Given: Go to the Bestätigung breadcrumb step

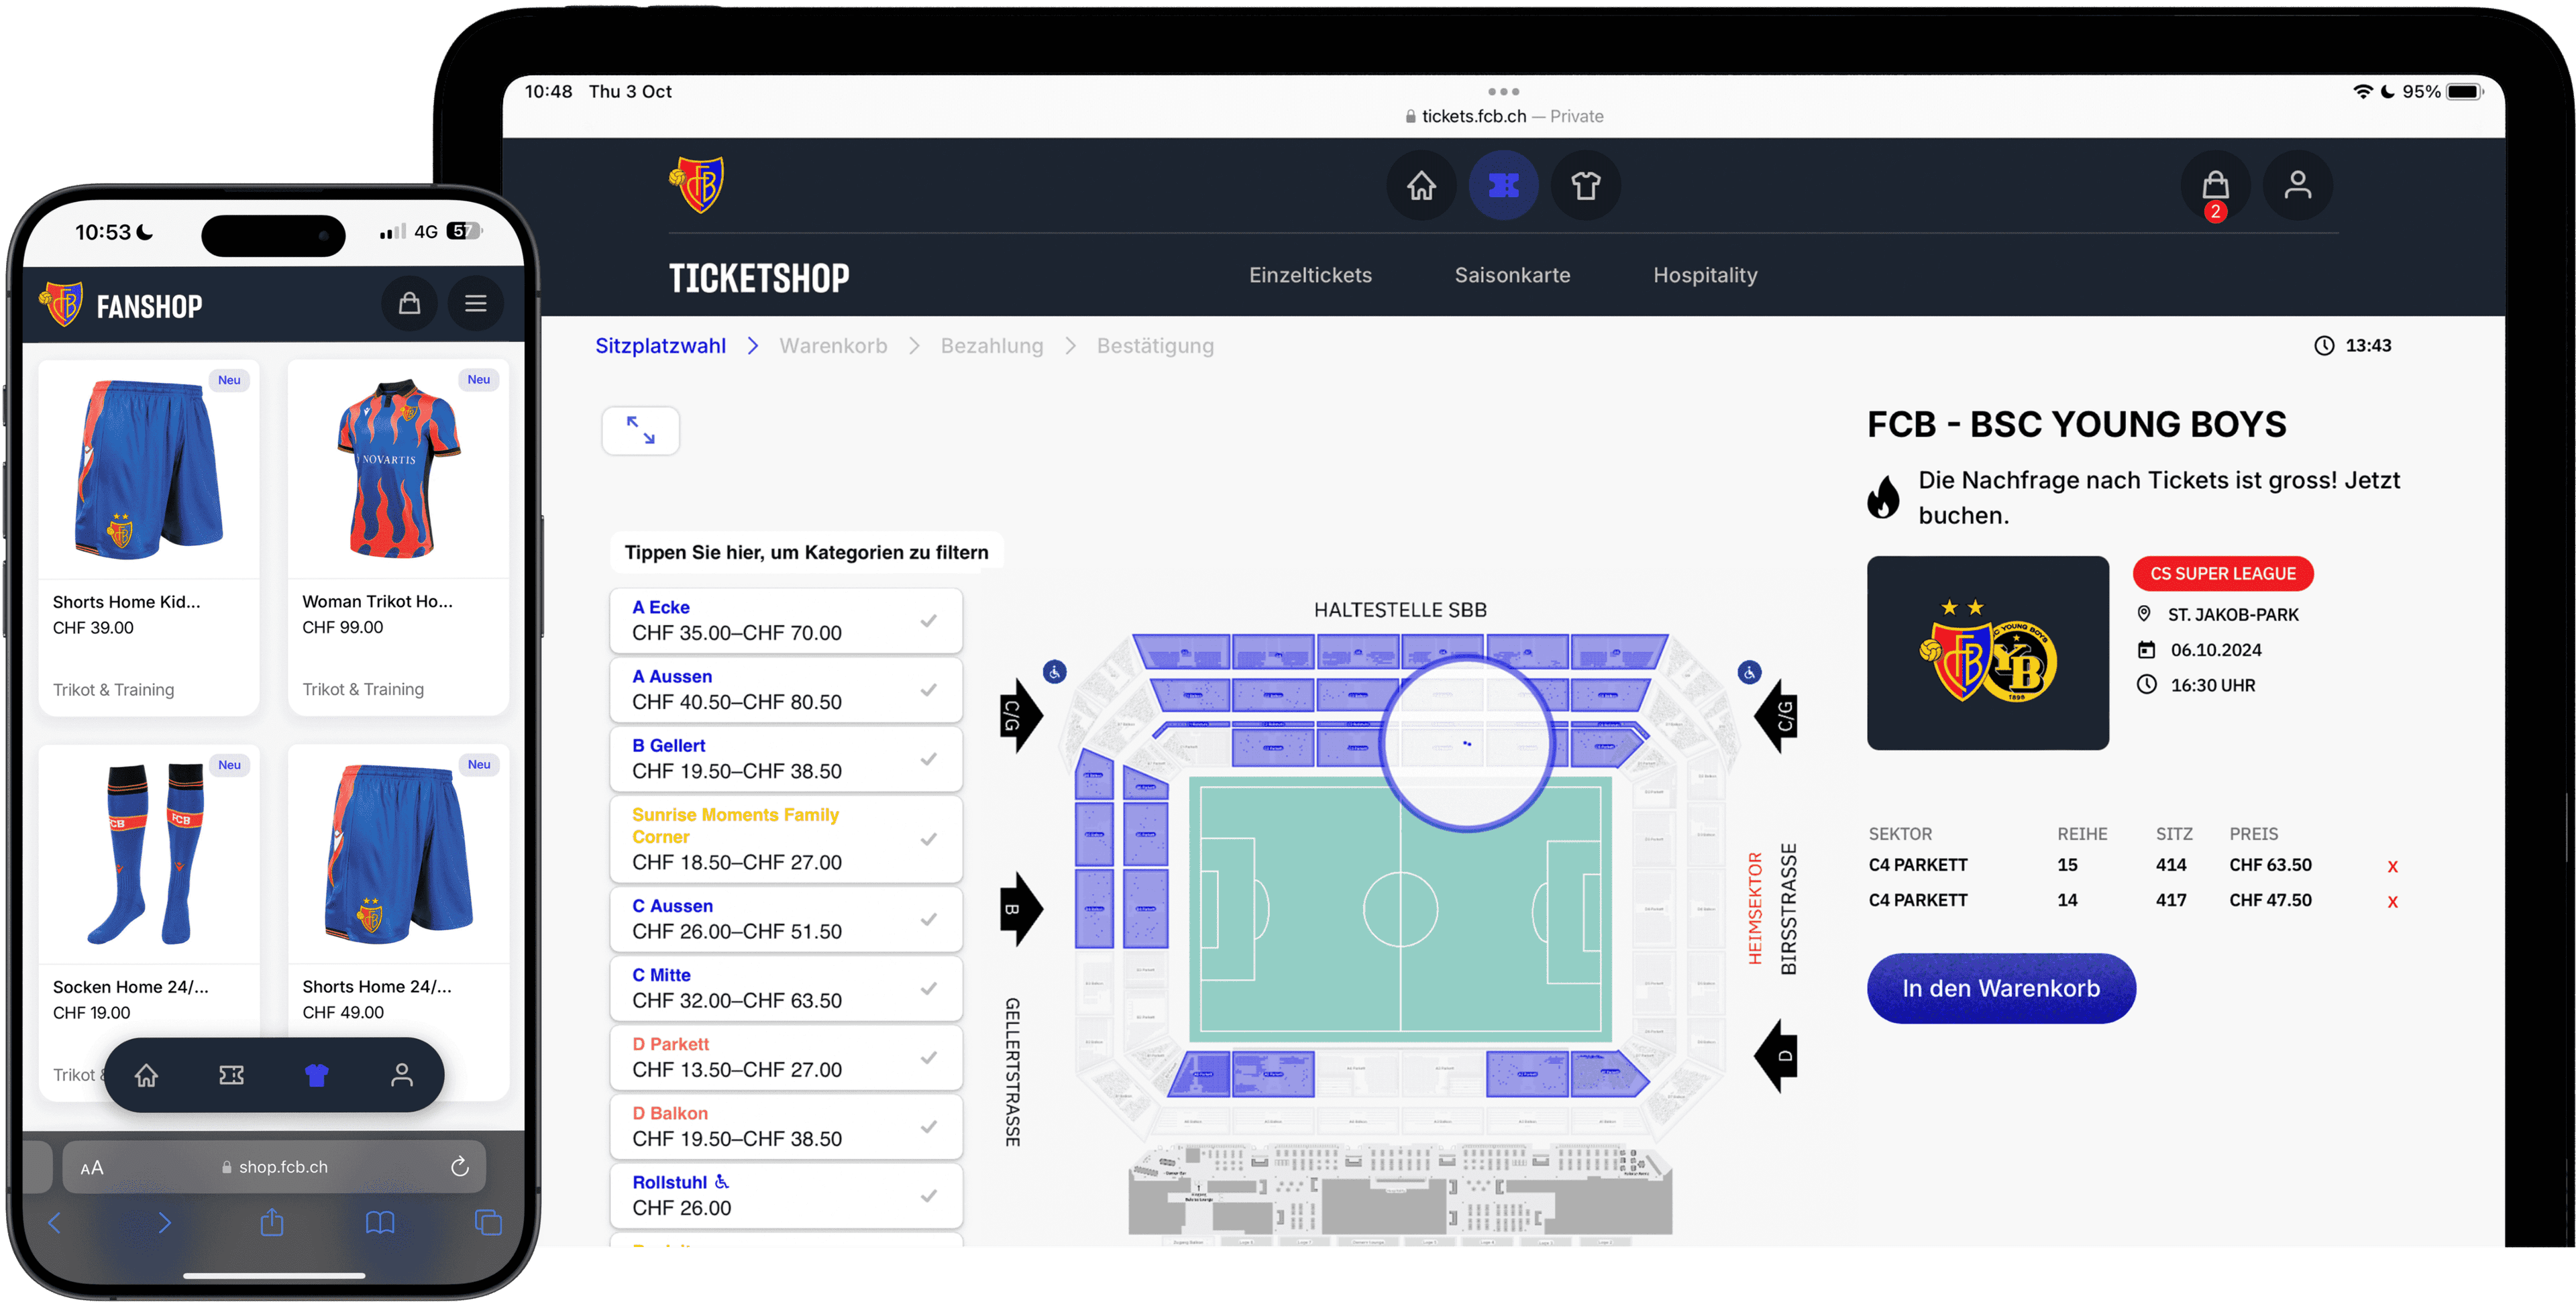Looking at the screenshot, I should (x=1155, y=346).
